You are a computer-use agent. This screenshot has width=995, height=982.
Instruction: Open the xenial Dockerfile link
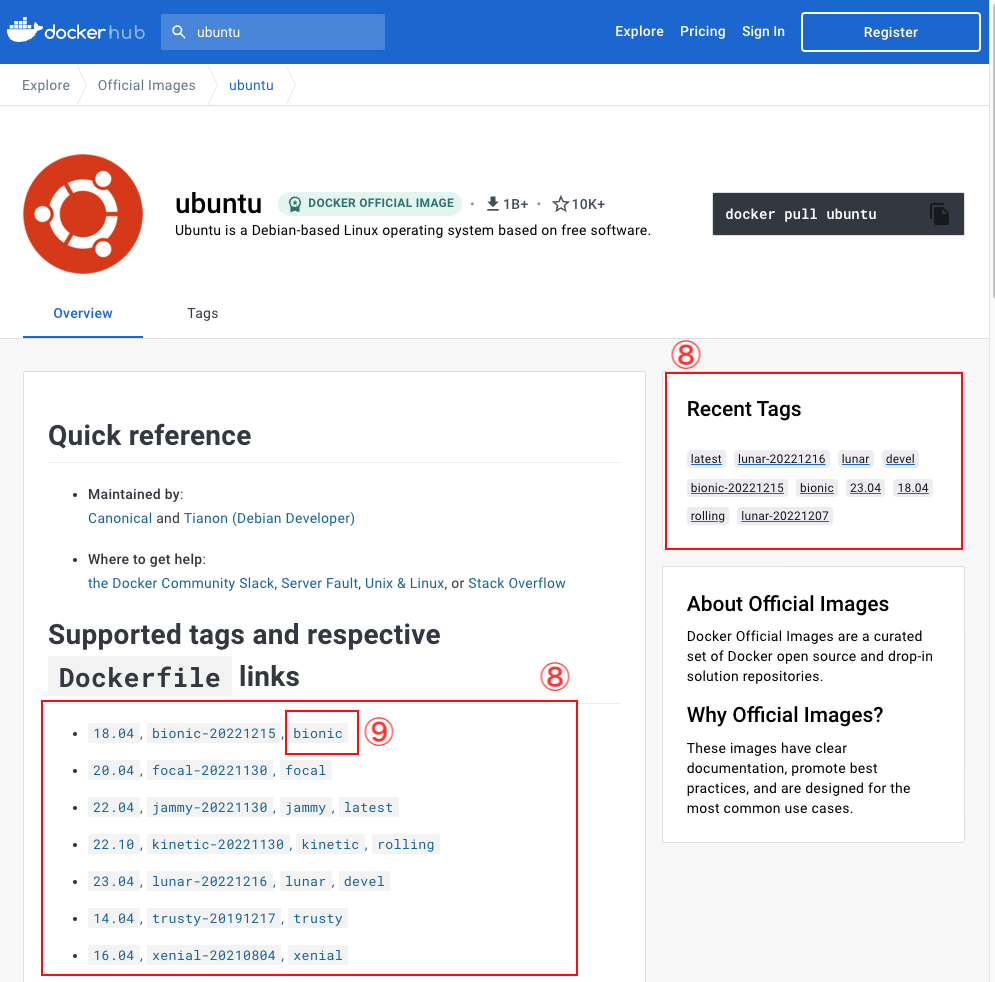pyautogui.click(x=317, y=955)
